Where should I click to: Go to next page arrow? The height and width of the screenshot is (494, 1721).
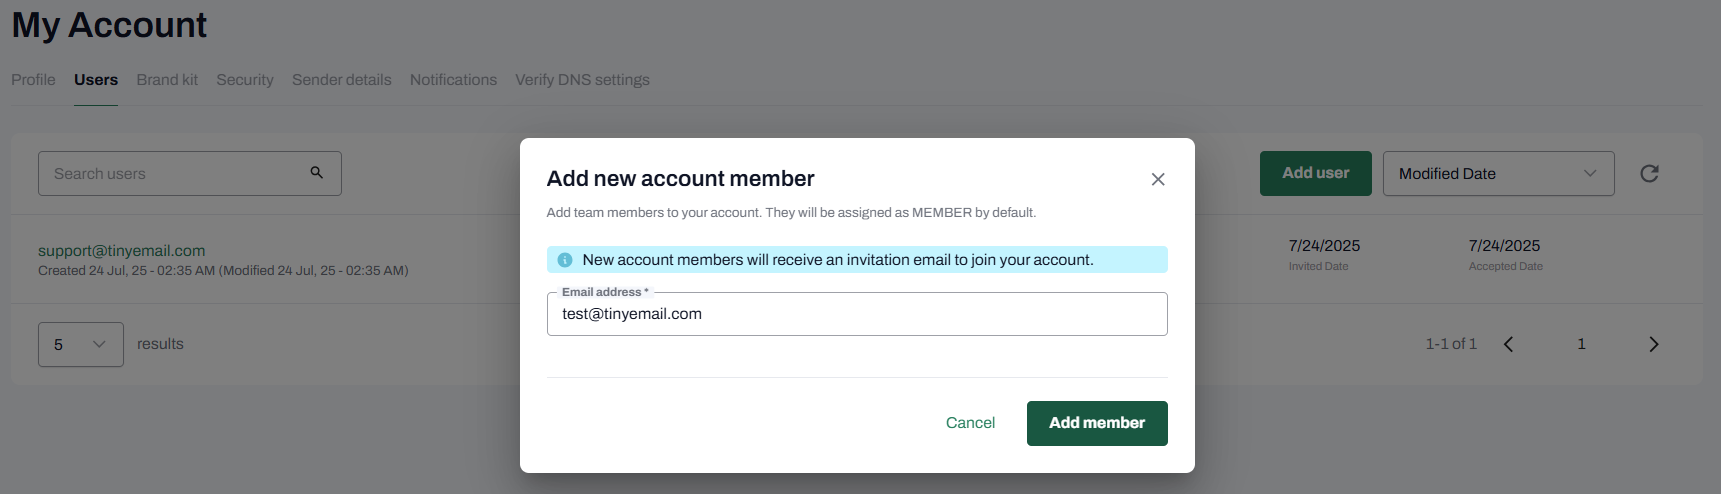pyautogui.click(x=1653, y=344)
